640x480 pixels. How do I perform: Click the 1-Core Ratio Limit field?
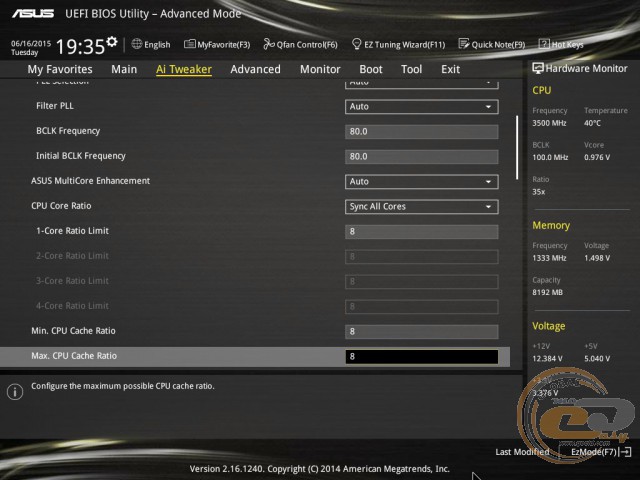click(422, 232)
